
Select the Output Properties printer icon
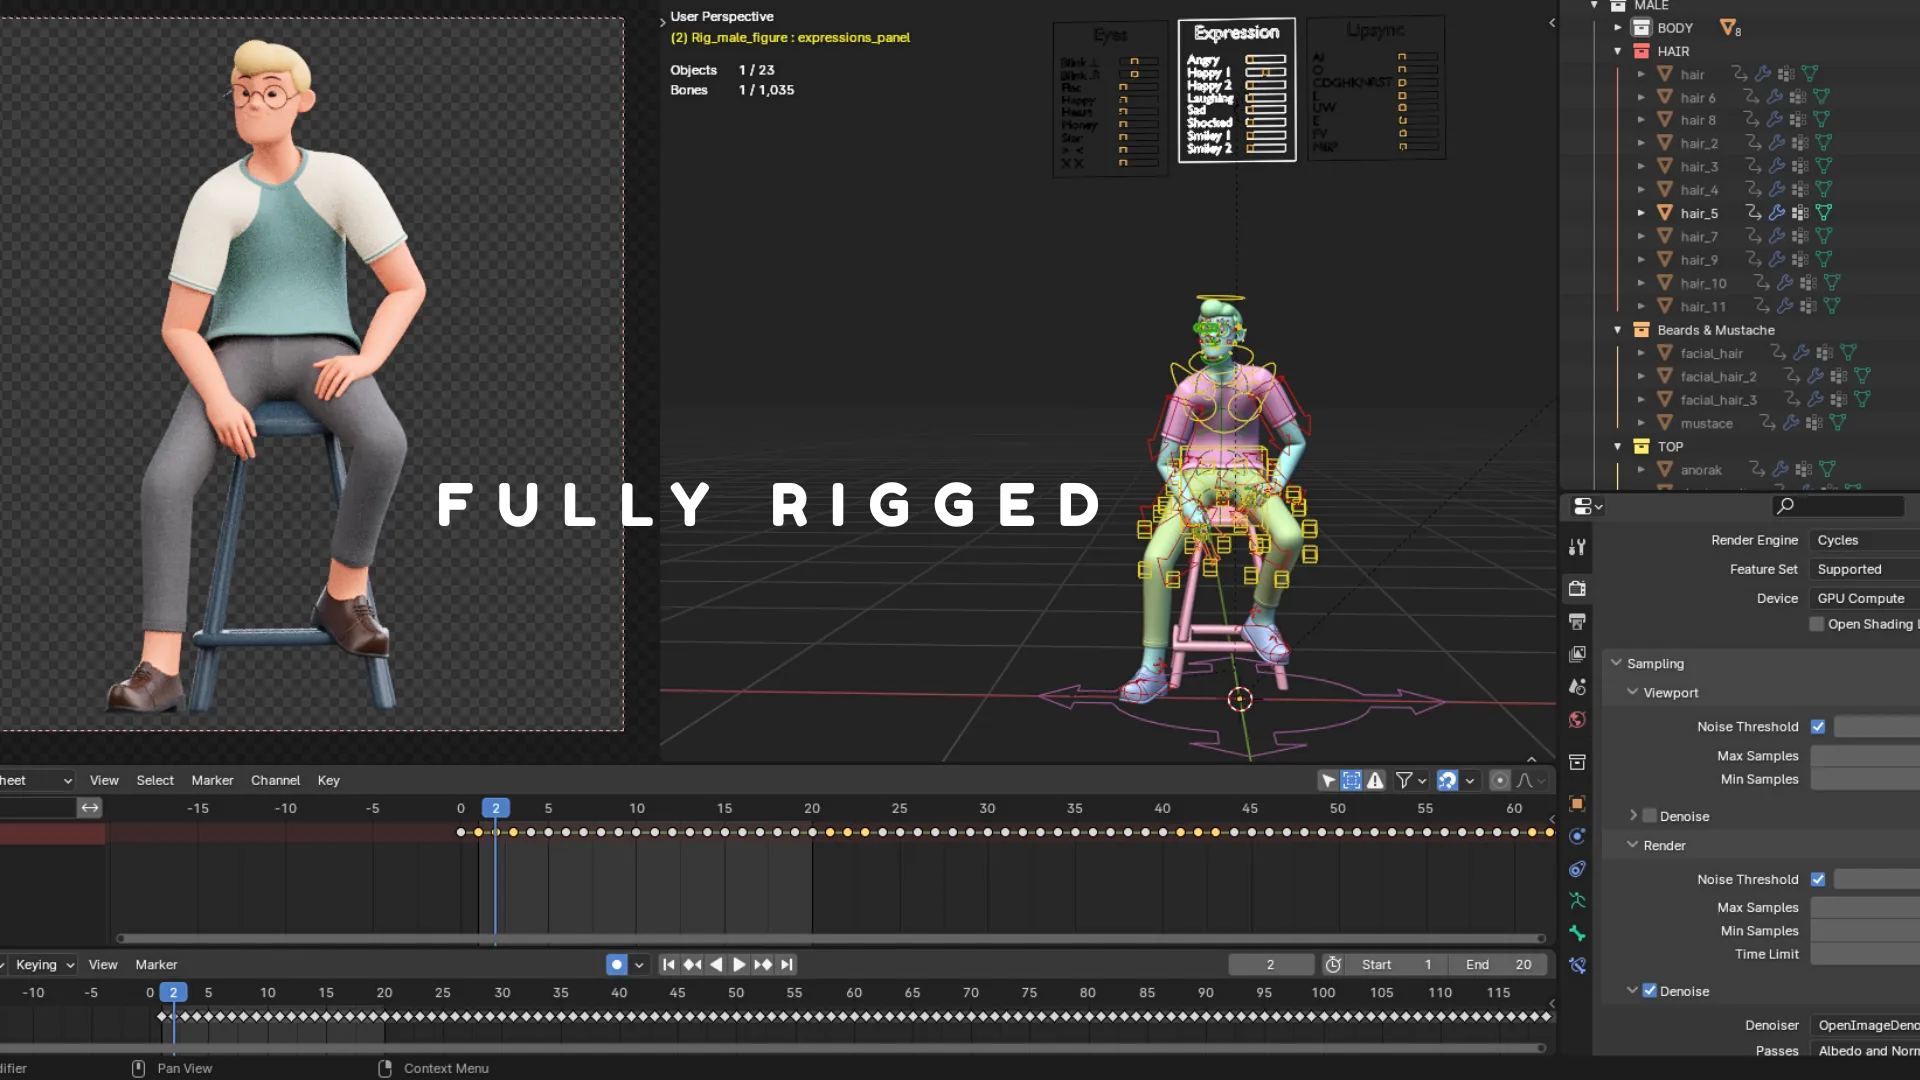[1577, 621]
